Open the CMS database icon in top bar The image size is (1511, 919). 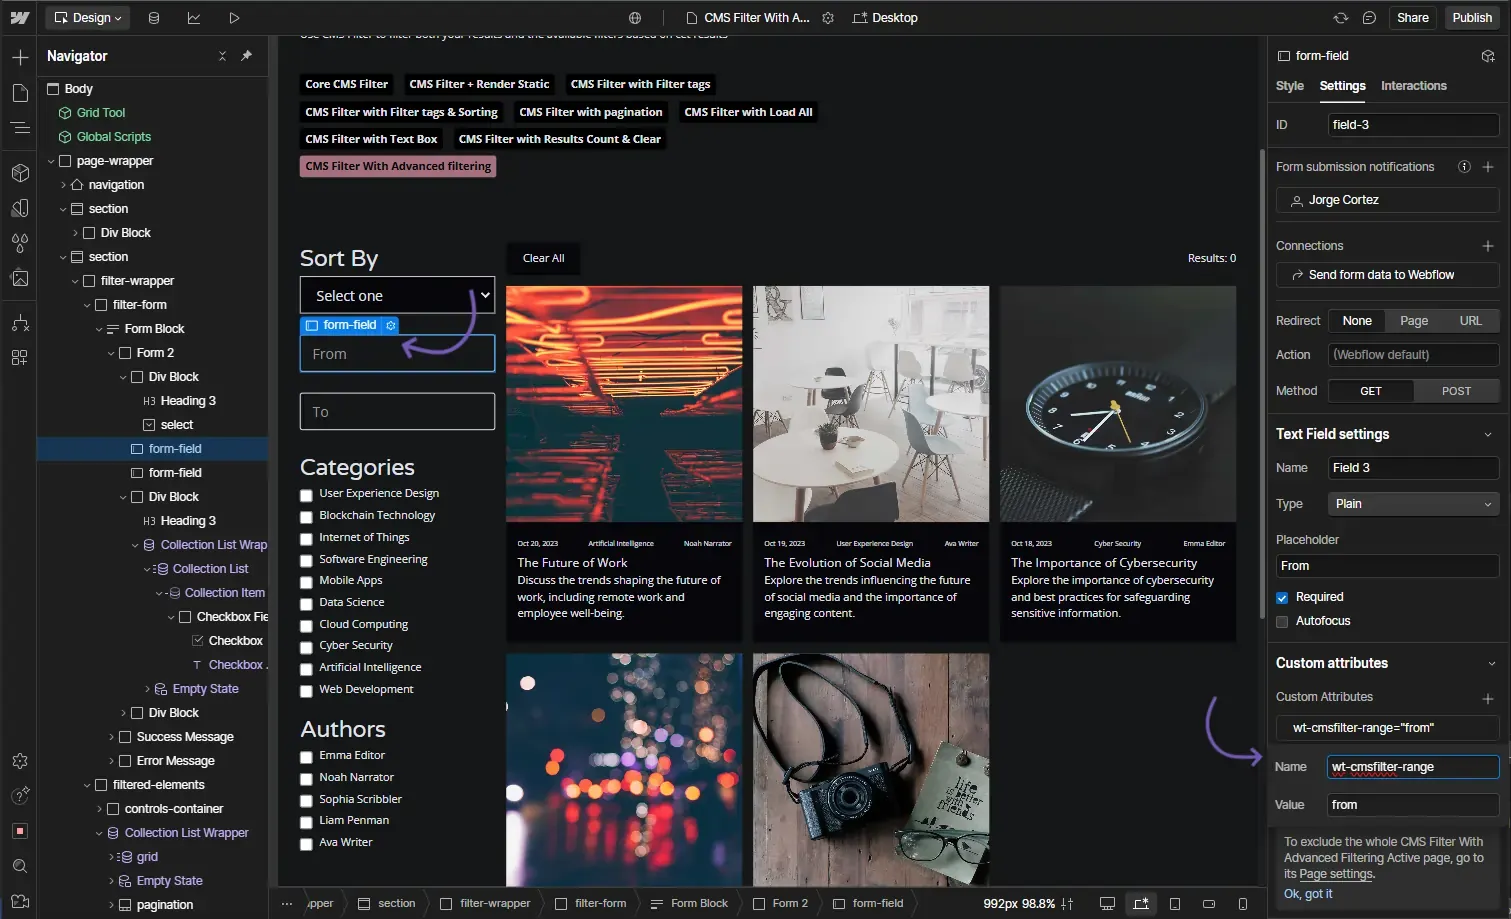coord(154,18)
